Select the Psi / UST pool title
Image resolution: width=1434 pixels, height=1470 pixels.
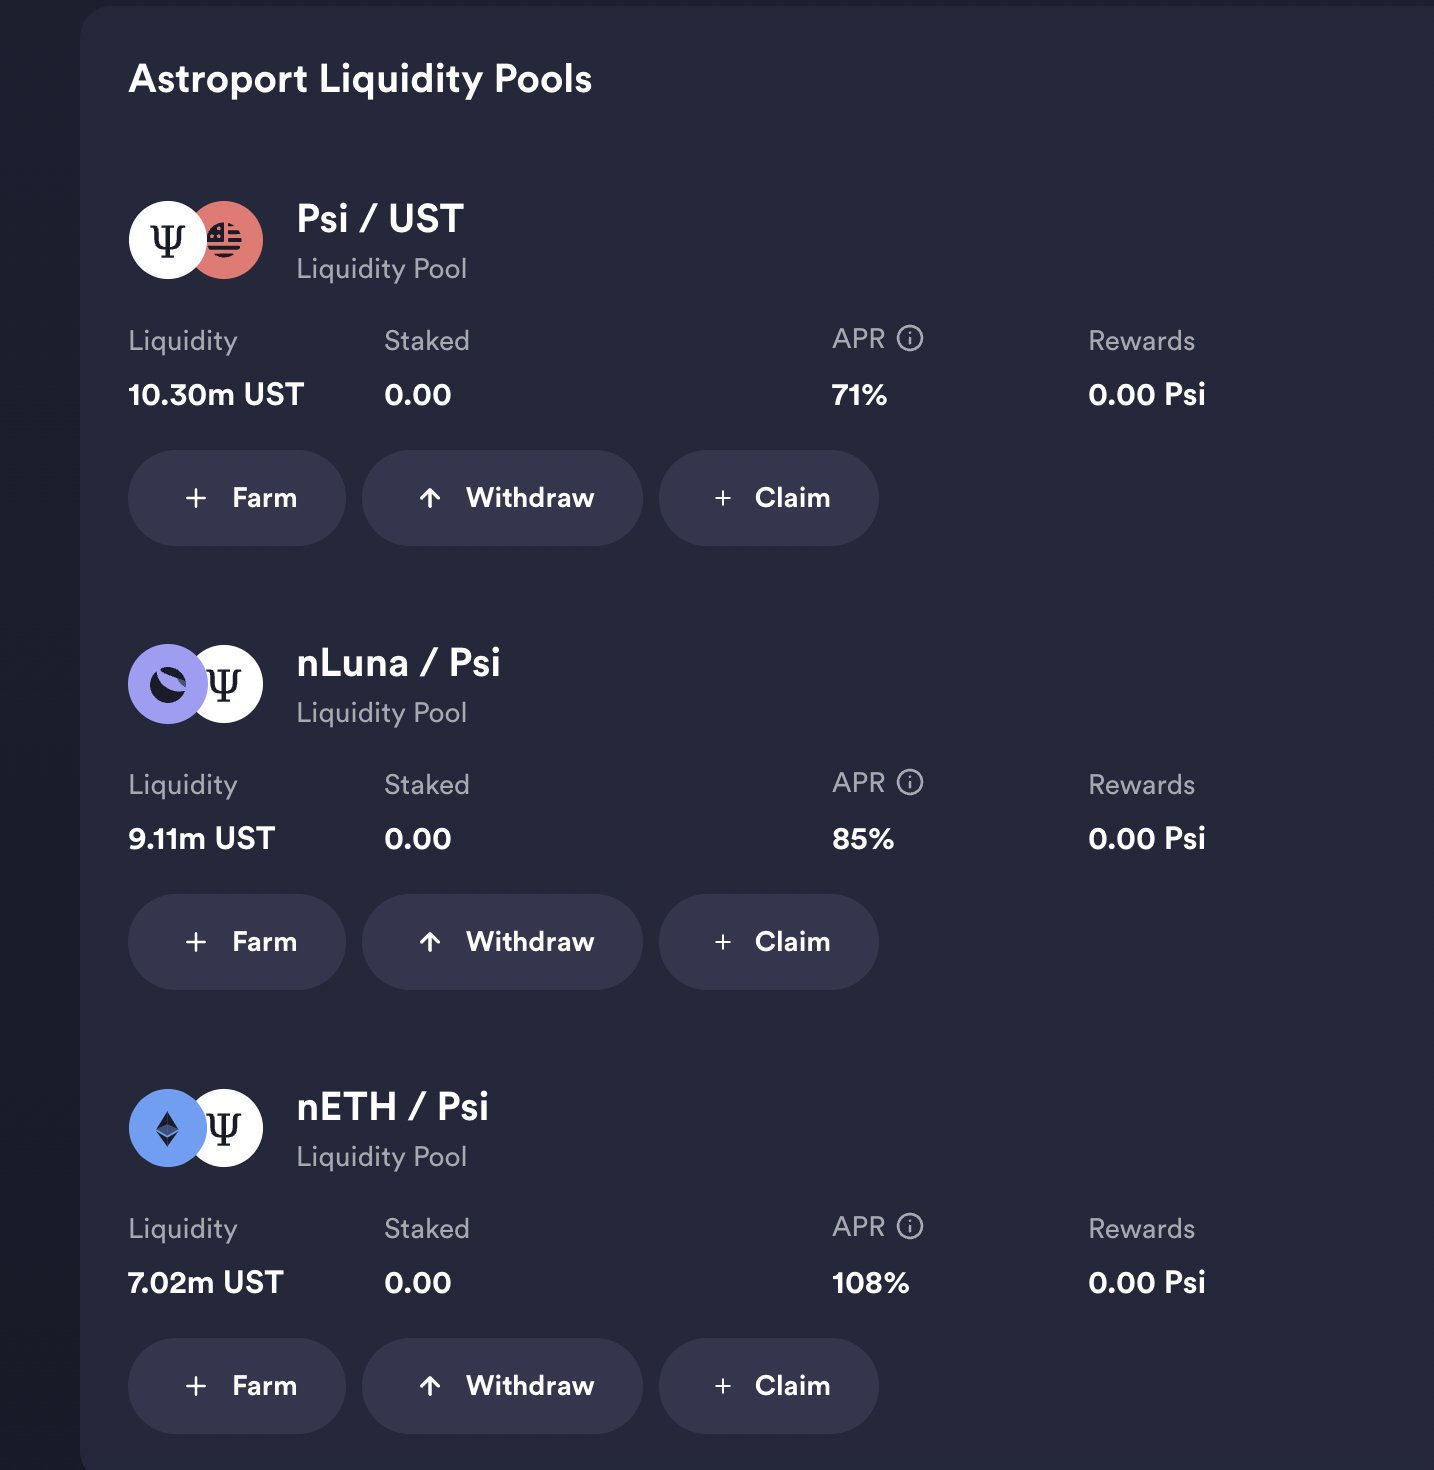tap(380, 219)
